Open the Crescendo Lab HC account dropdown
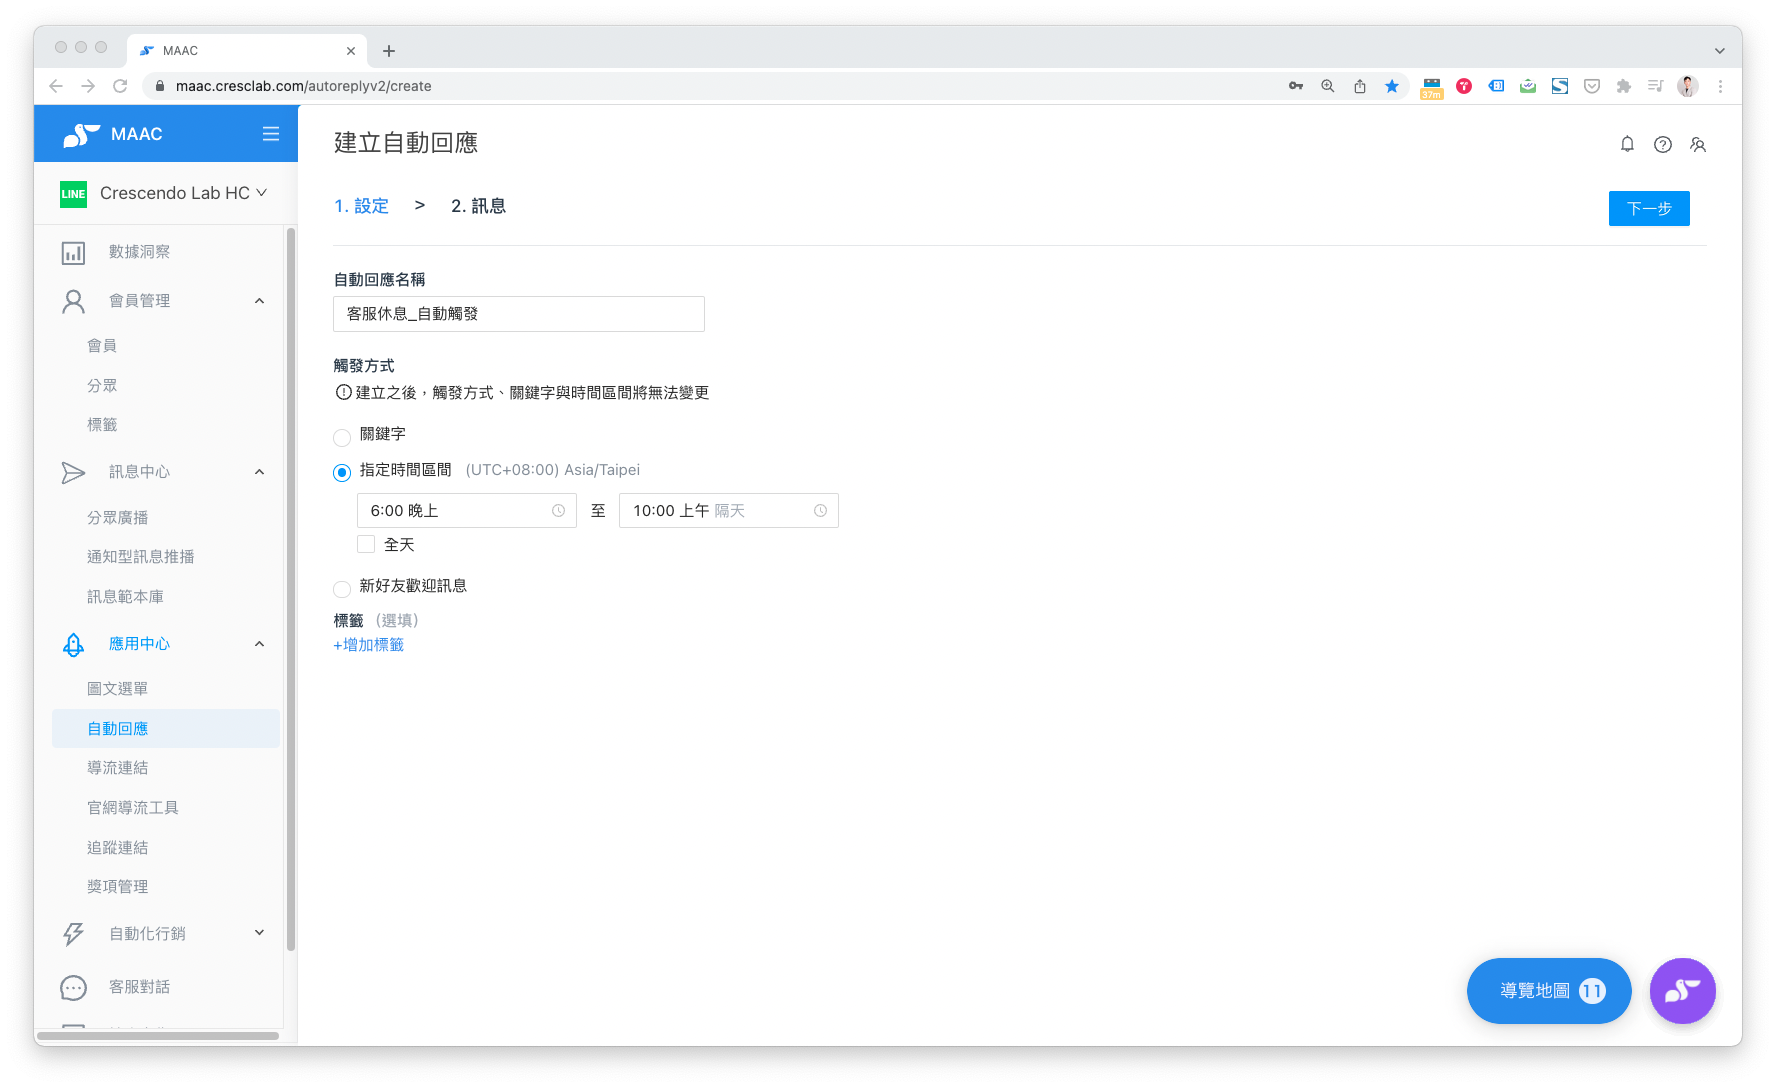This screenshot has height=1088, width=1776. (x=183, y=193)
